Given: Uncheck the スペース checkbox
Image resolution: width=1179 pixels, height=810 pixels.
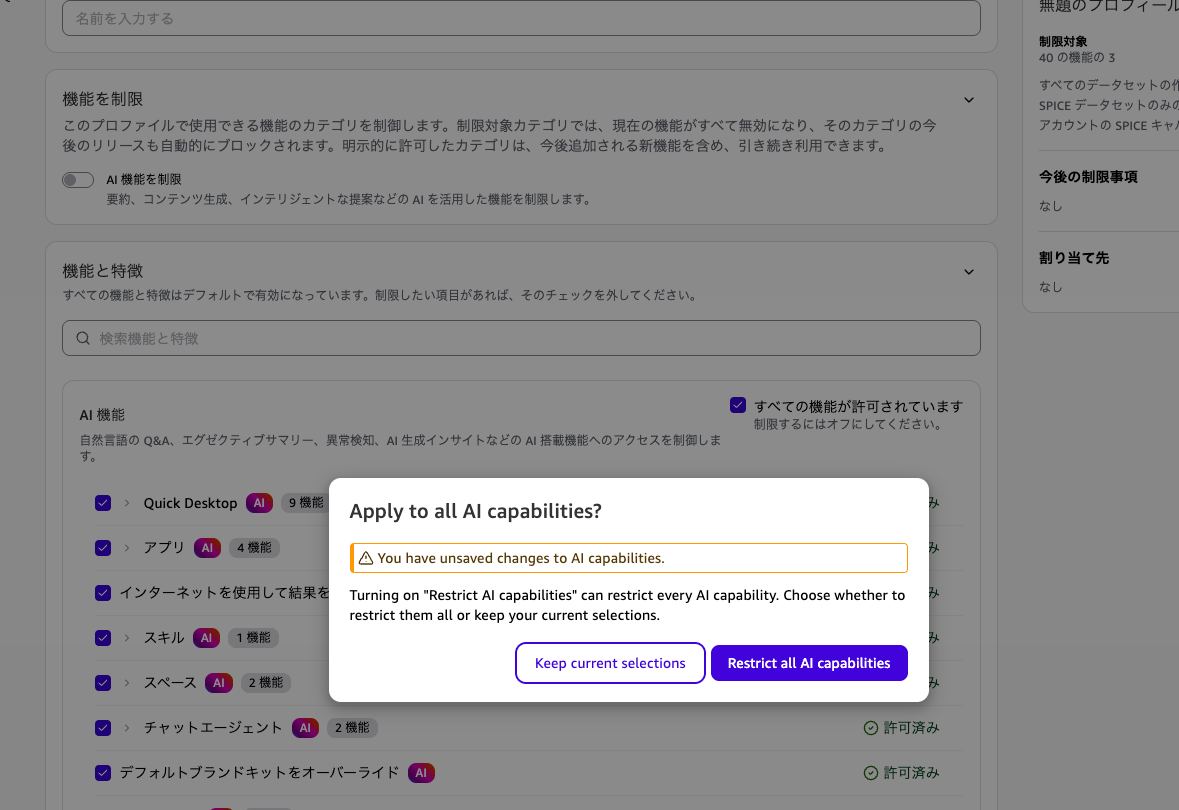Looking at the screenshot, I should click(x=103, y=683).
